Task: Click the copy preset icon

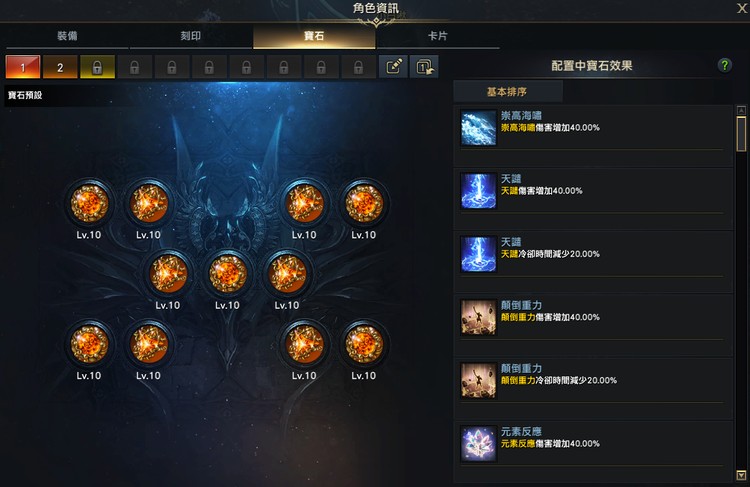Action: pos(424,67)
